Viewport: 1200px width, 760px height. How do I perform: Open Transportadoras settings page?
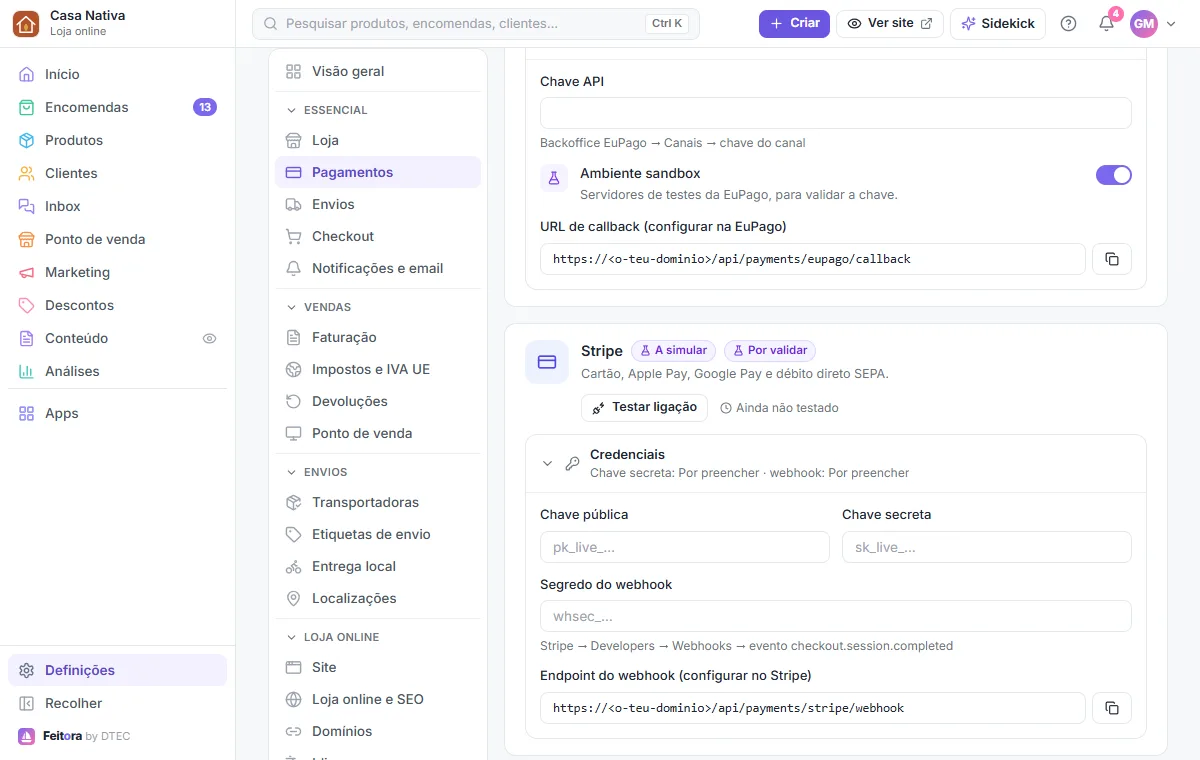click(x=378, y=502)
